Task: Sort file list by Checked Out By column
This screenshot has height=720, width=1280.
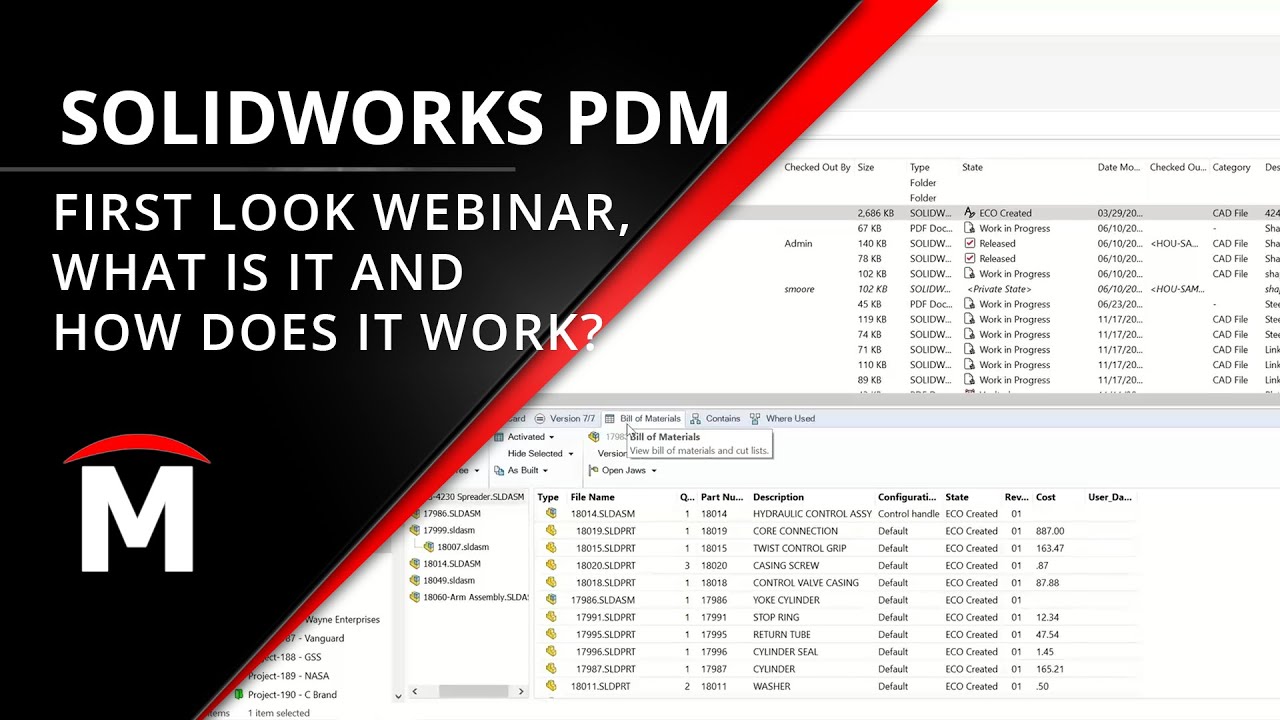Action: coord(817,167)
